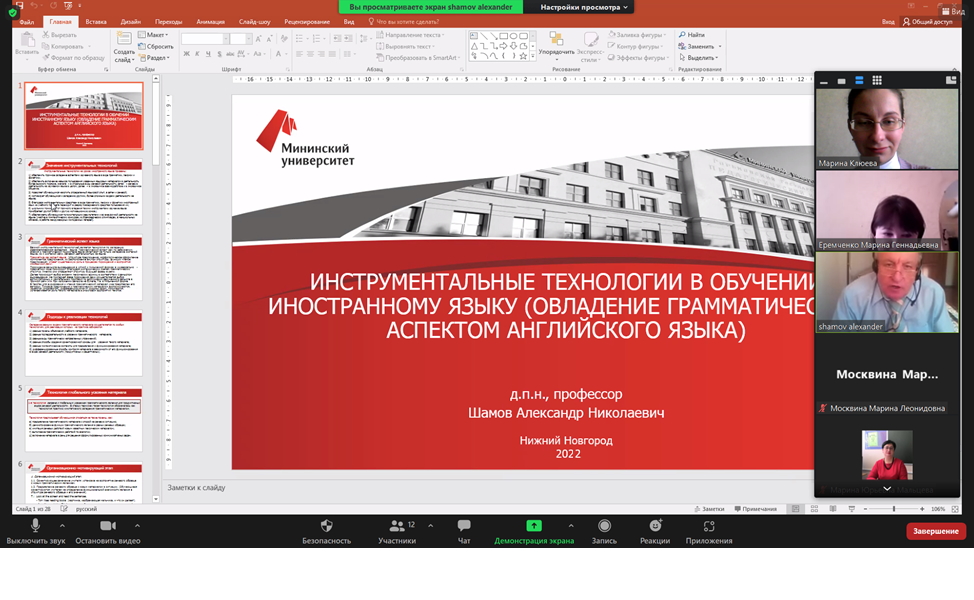Expand audio options arrow next to microphone
The image size is (974, 600).
(x=62, y=525)
